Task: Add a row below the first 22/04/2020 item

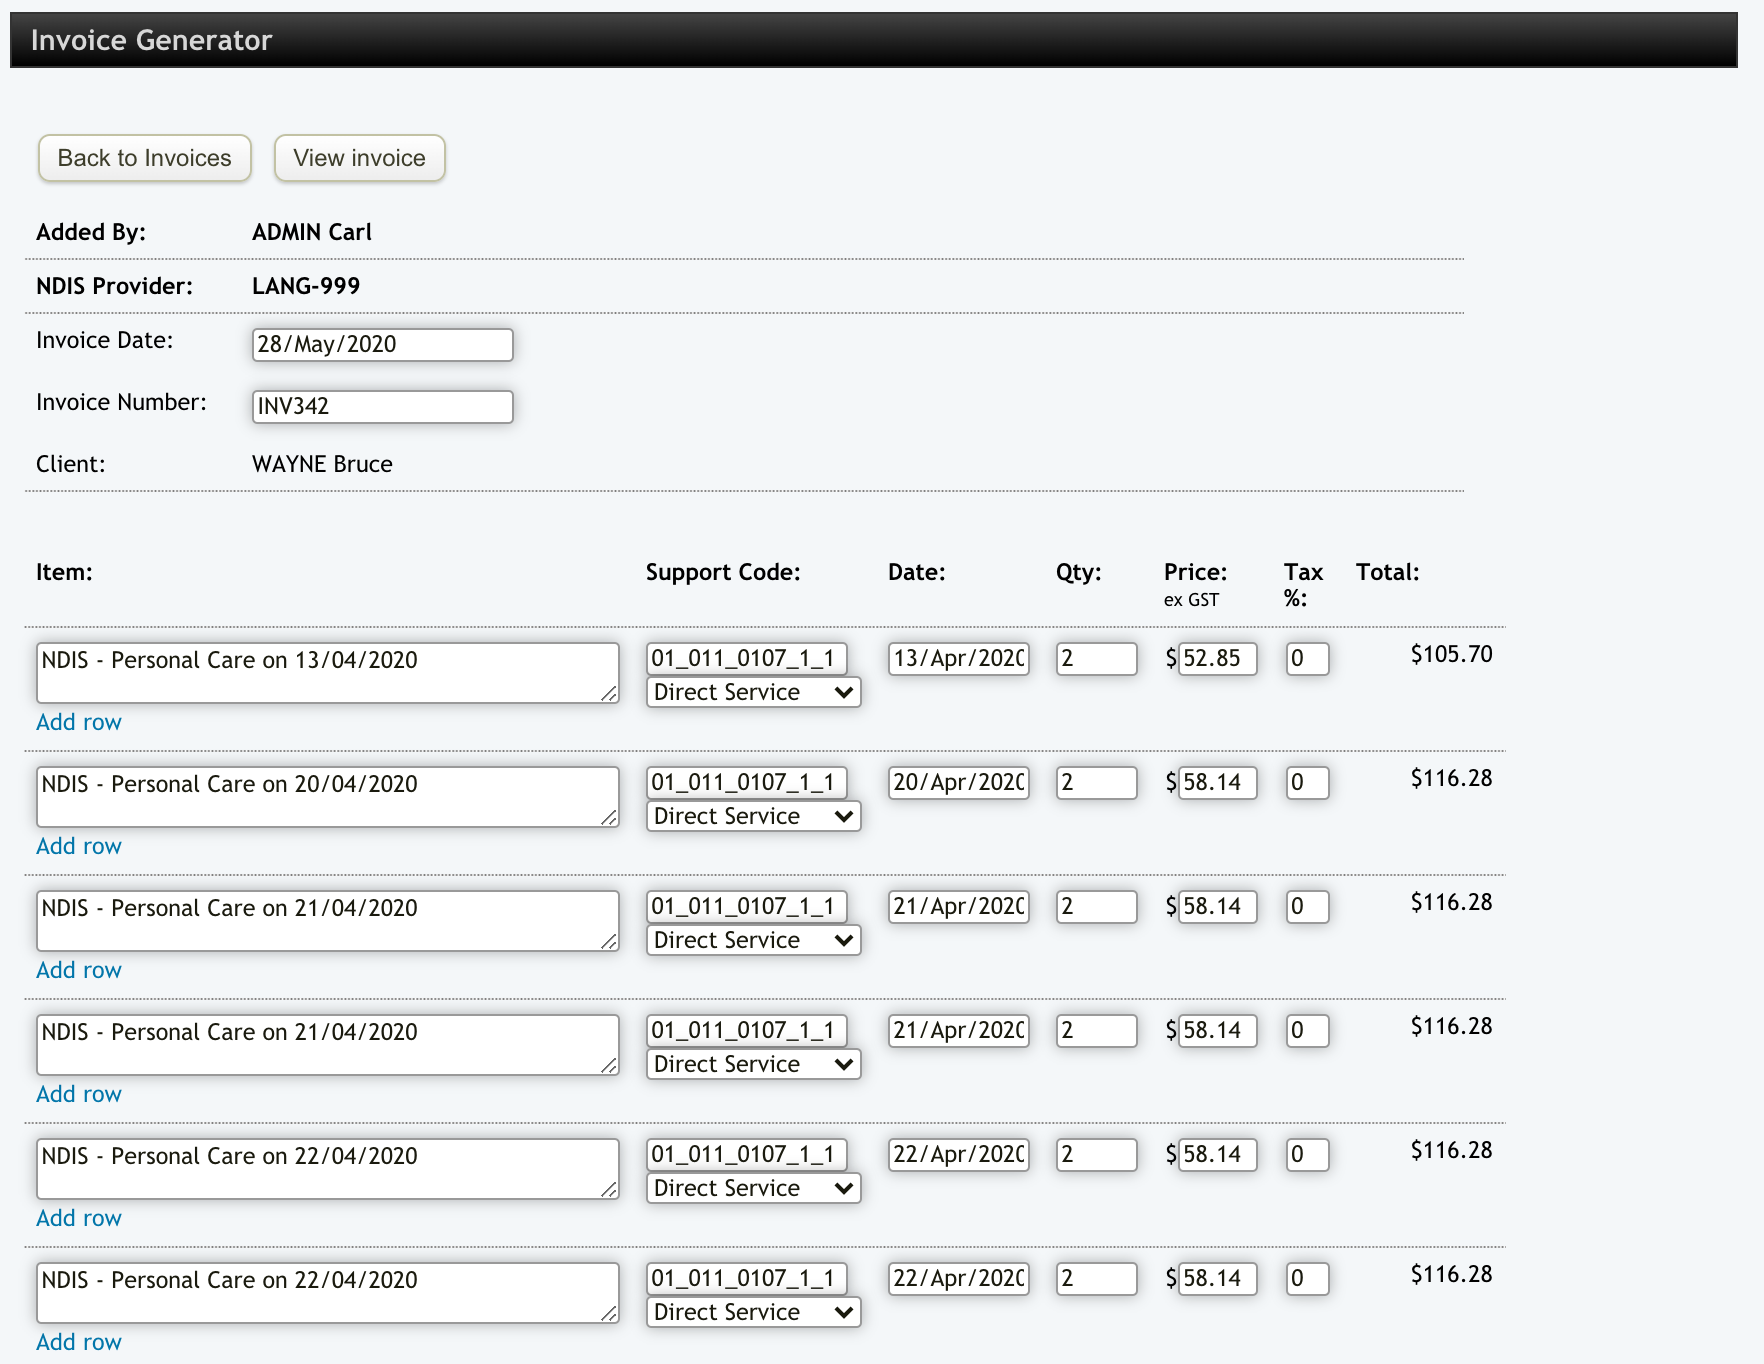Action: [79, 1218]
